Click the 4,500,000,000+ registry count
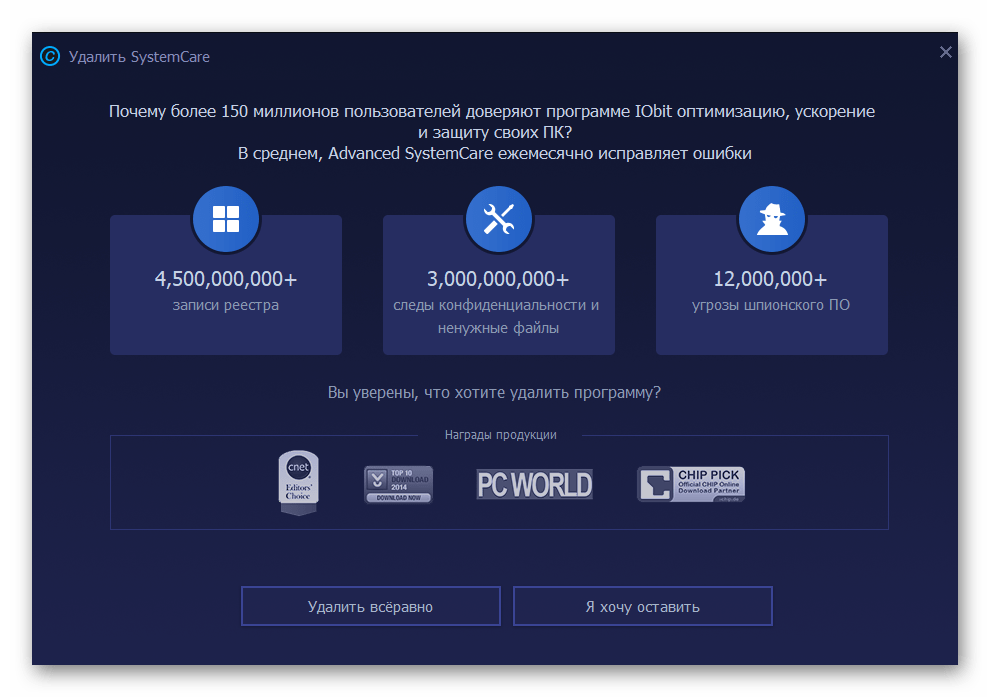Screen dimensions: 990x697 point(226,278)
